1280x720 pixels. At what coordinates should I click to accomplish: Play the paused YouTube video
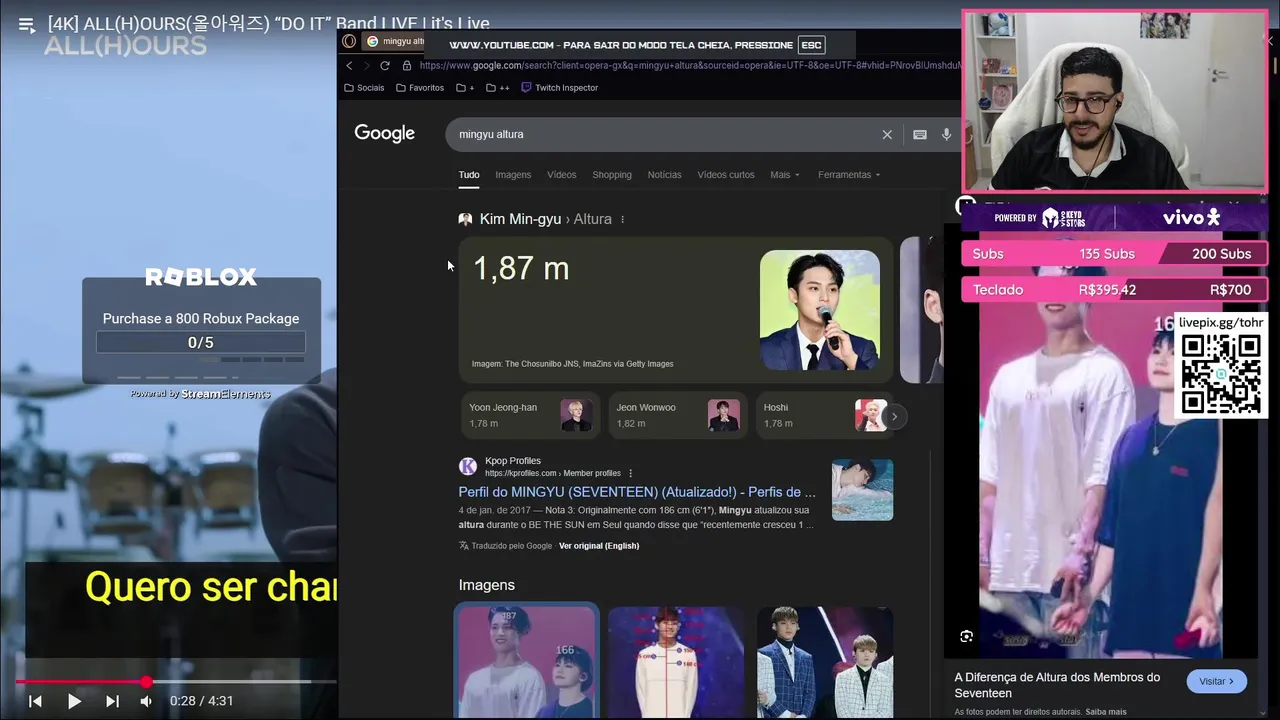[74, 701]
